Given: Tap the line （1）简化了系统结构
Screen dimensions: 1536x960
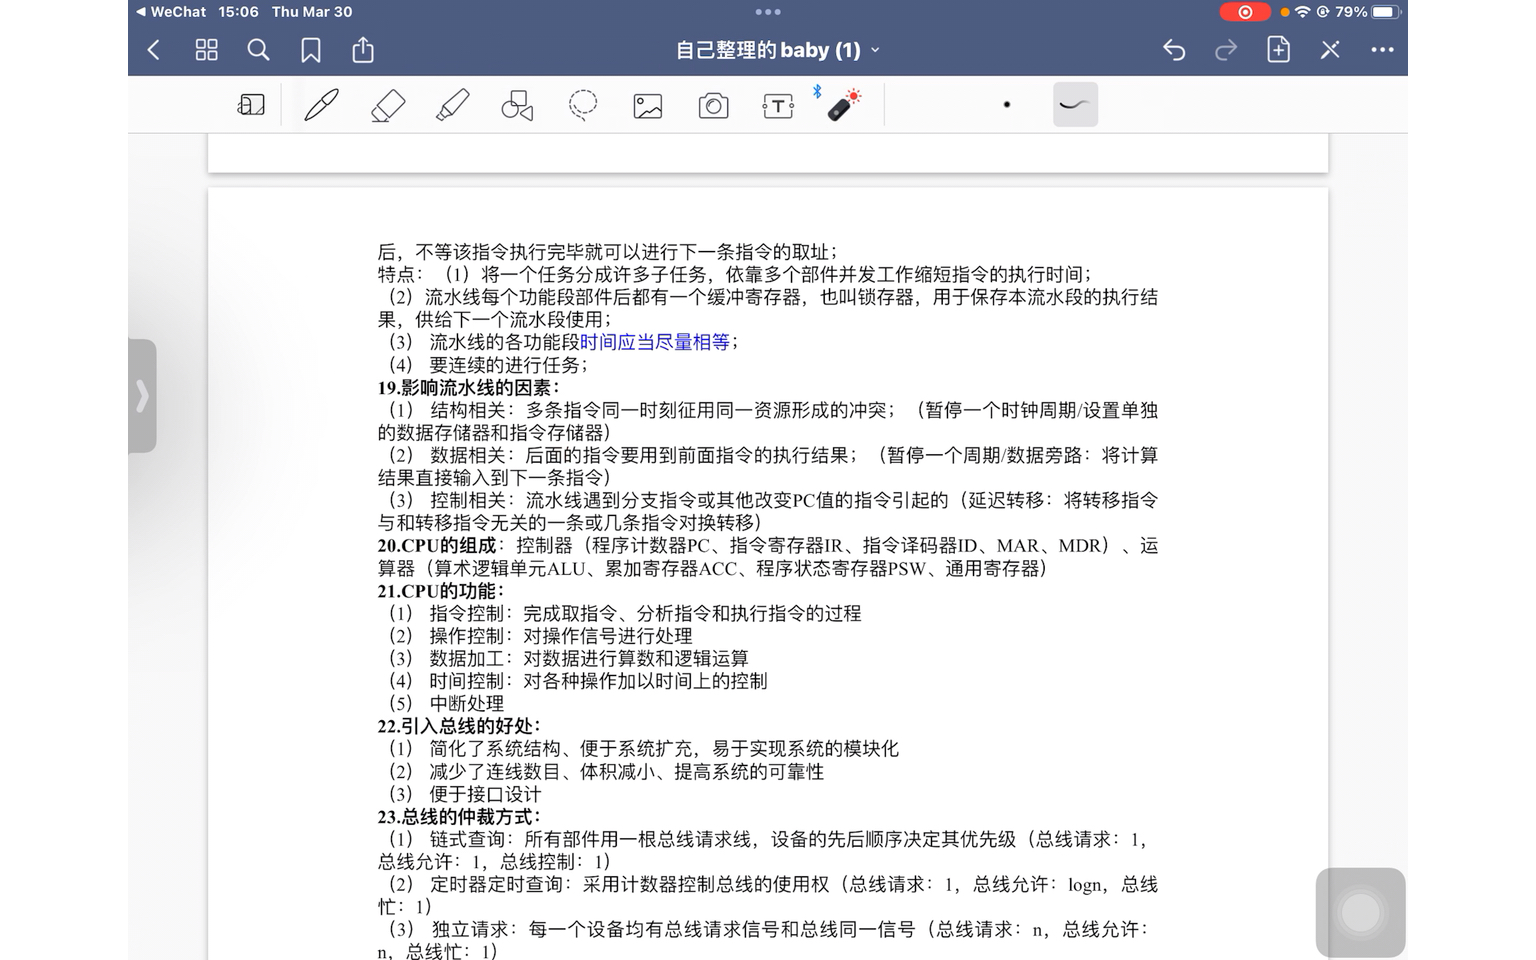Looking at the screenshot, I should (641, 748).
